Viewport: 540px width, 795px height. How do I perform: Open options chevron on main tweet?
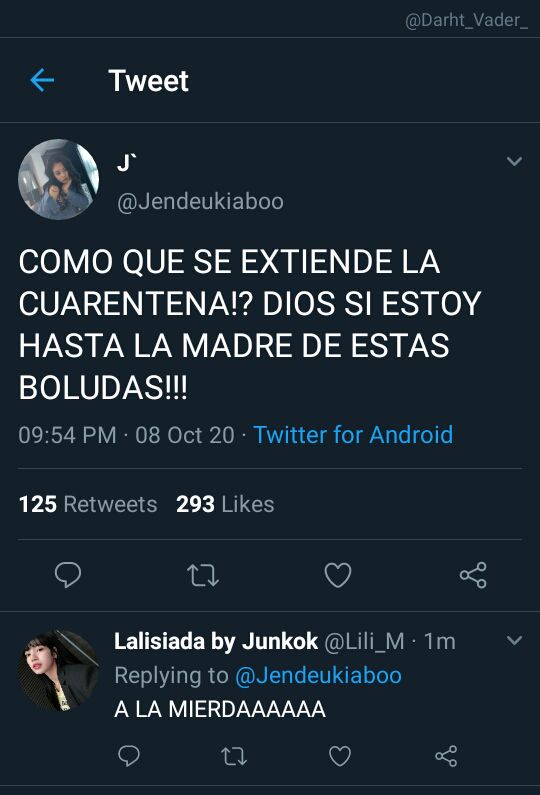pos(514,161)
